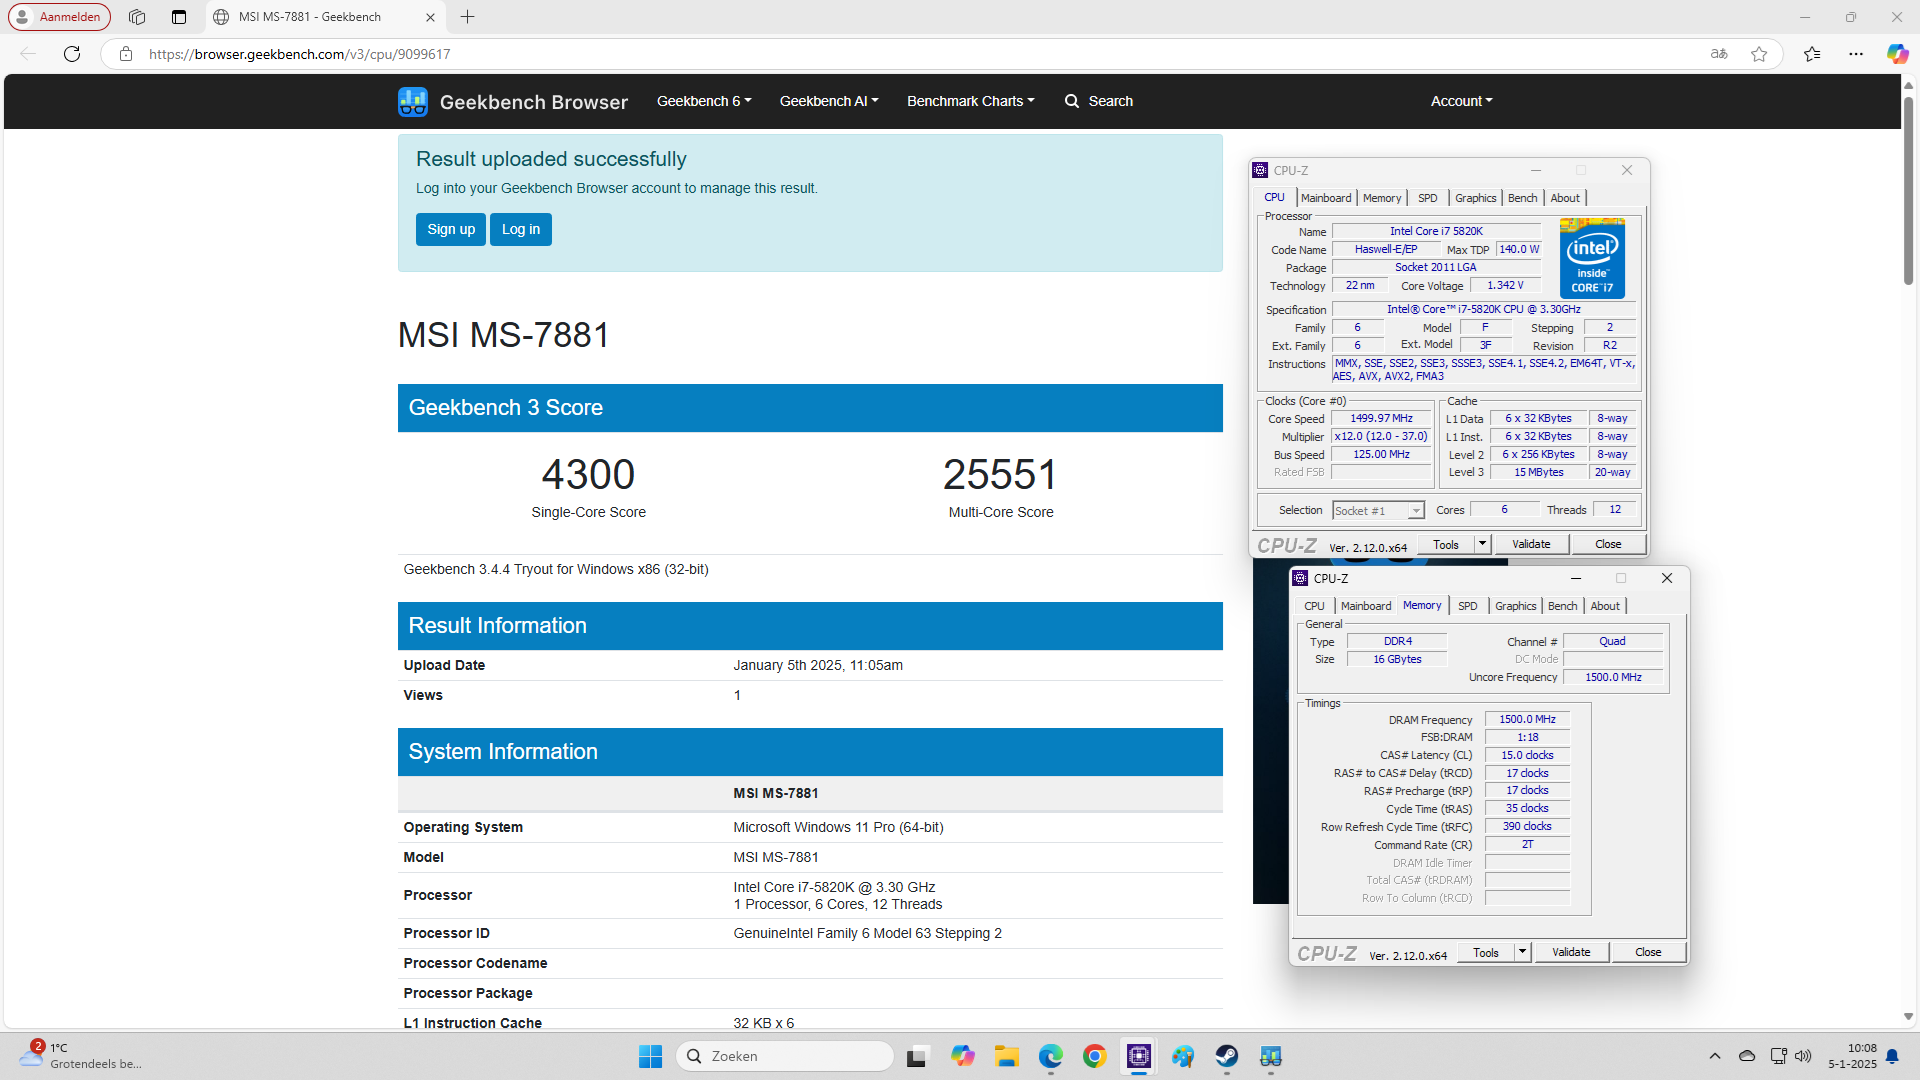The width and height of the screenshot is (1920, 1080).
Task: Open Steam from taskbar
Action: coord(1226,1056)
